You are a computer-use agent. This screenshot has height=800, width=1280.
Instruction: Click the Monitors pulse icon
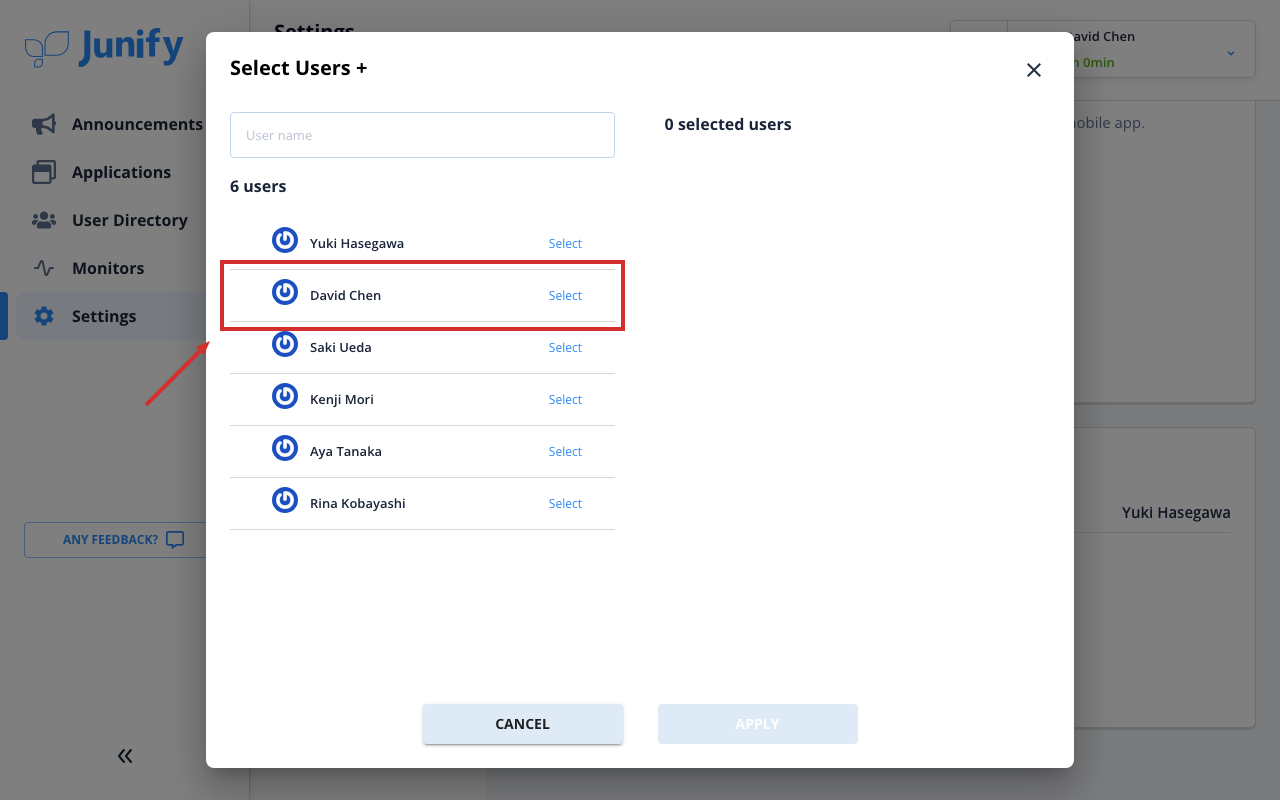click(44, 268)
